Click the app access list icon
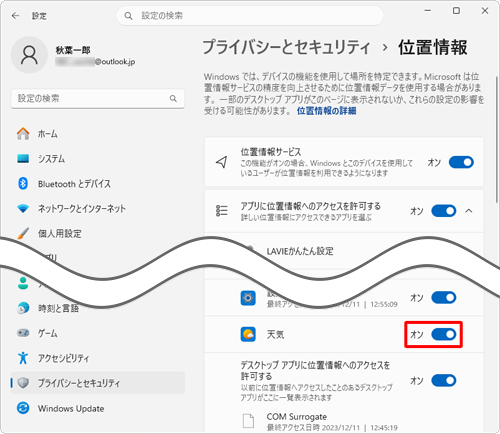This screenshot has width=500, height=434. point(222,211)
